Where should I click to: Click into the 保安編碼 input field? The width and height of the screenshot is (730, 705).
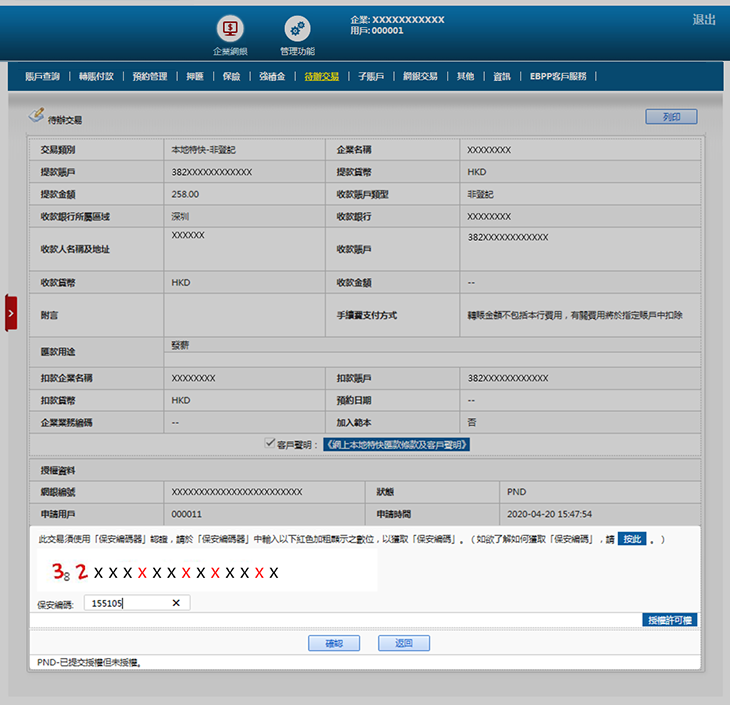(x=125, y=603)
